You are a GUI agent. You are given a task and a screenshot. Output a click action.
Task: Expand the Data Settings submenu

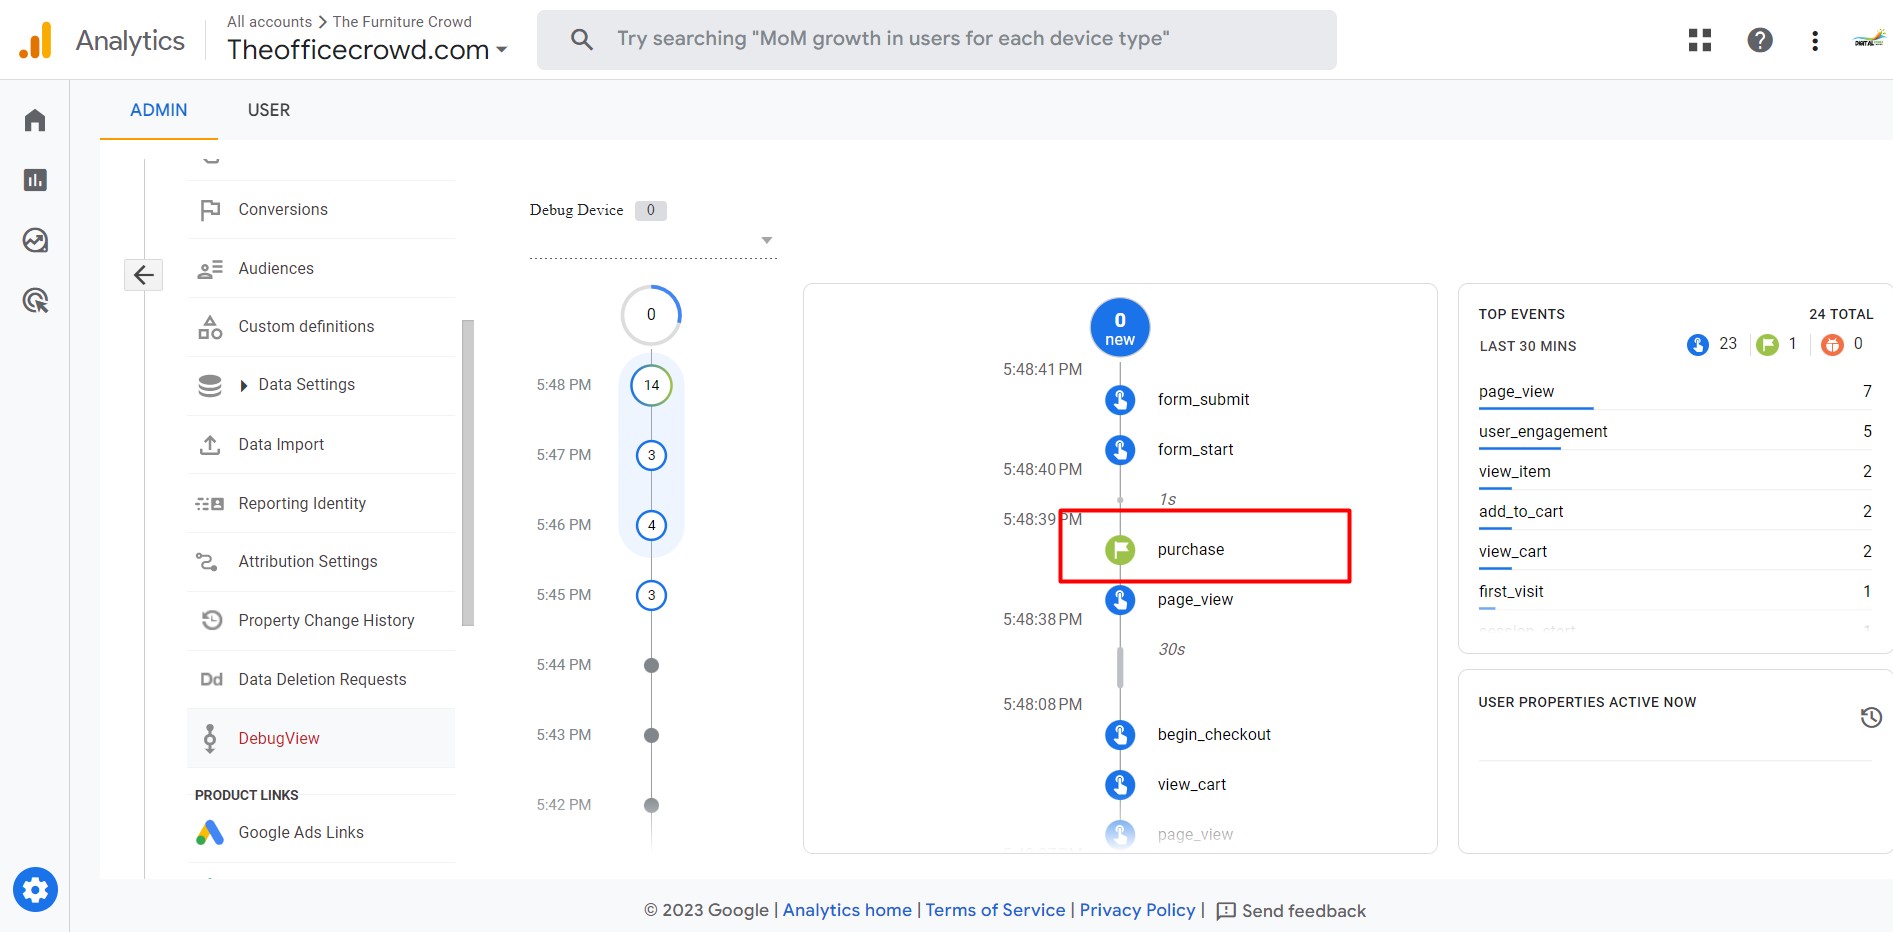coord(244,385)
